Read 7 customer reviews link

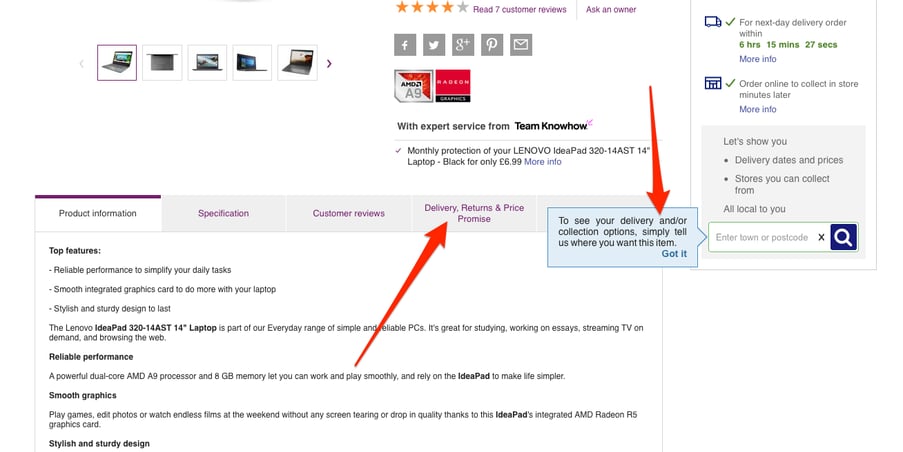pyautogui.click(x=519, y=9)
